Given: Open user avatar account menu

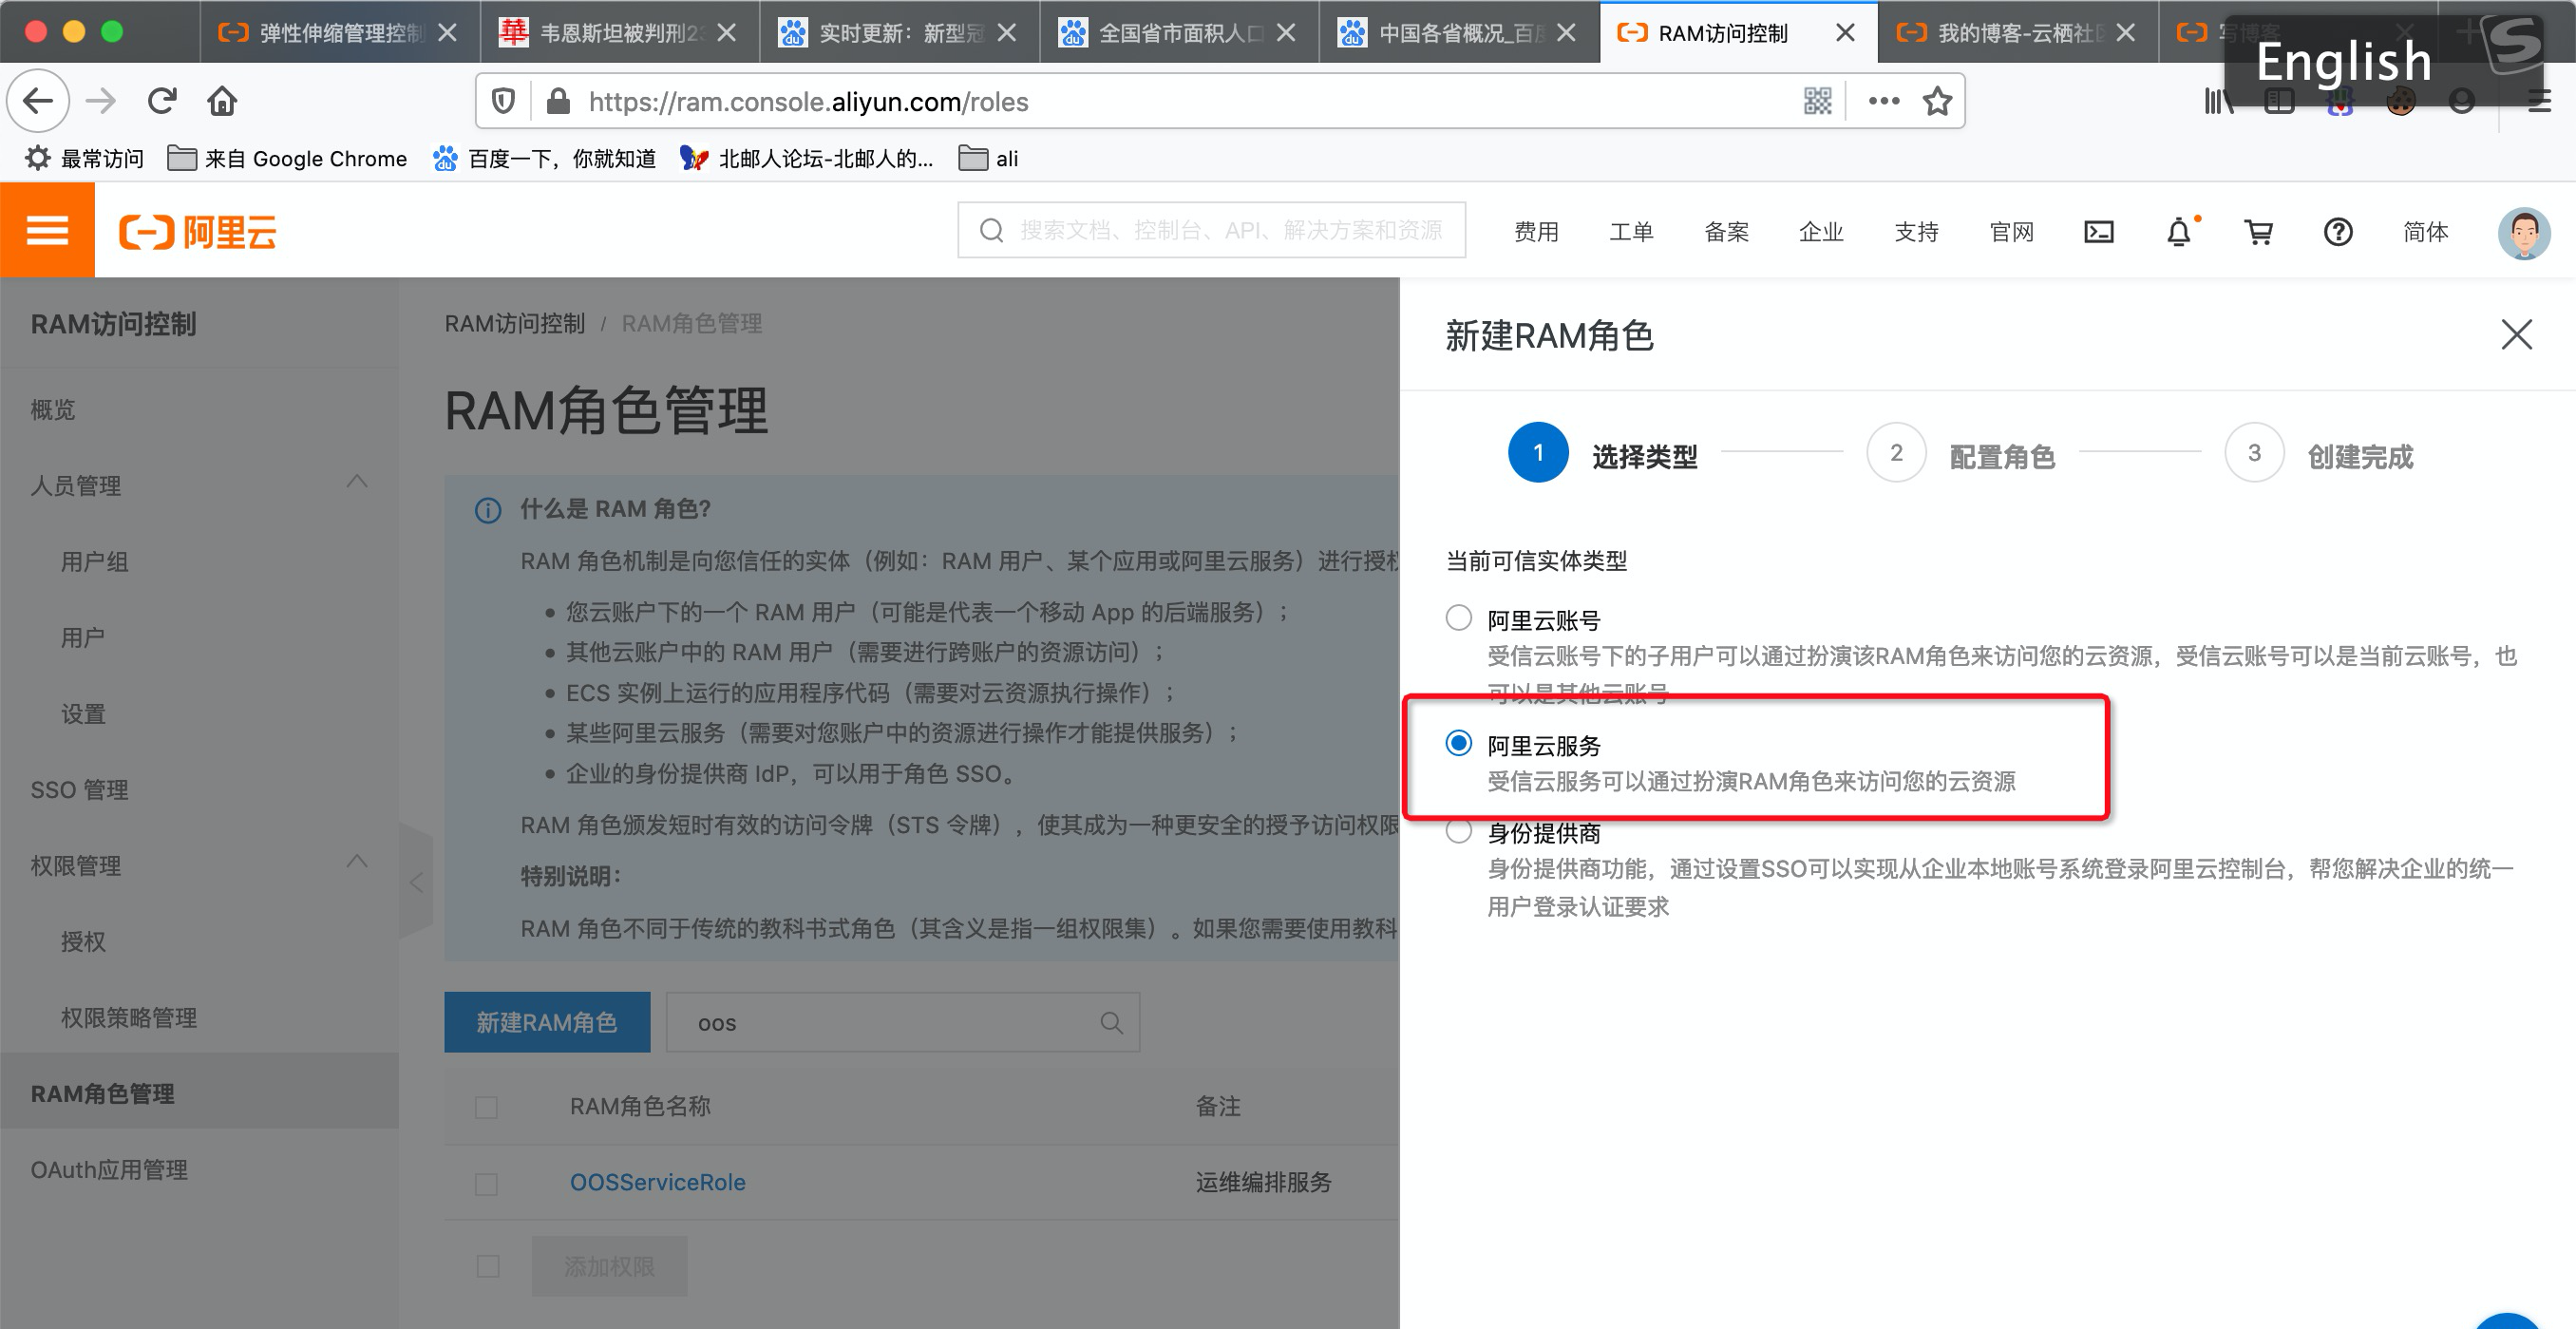Looking at the screenshot, I should (x=2524, y=232).
